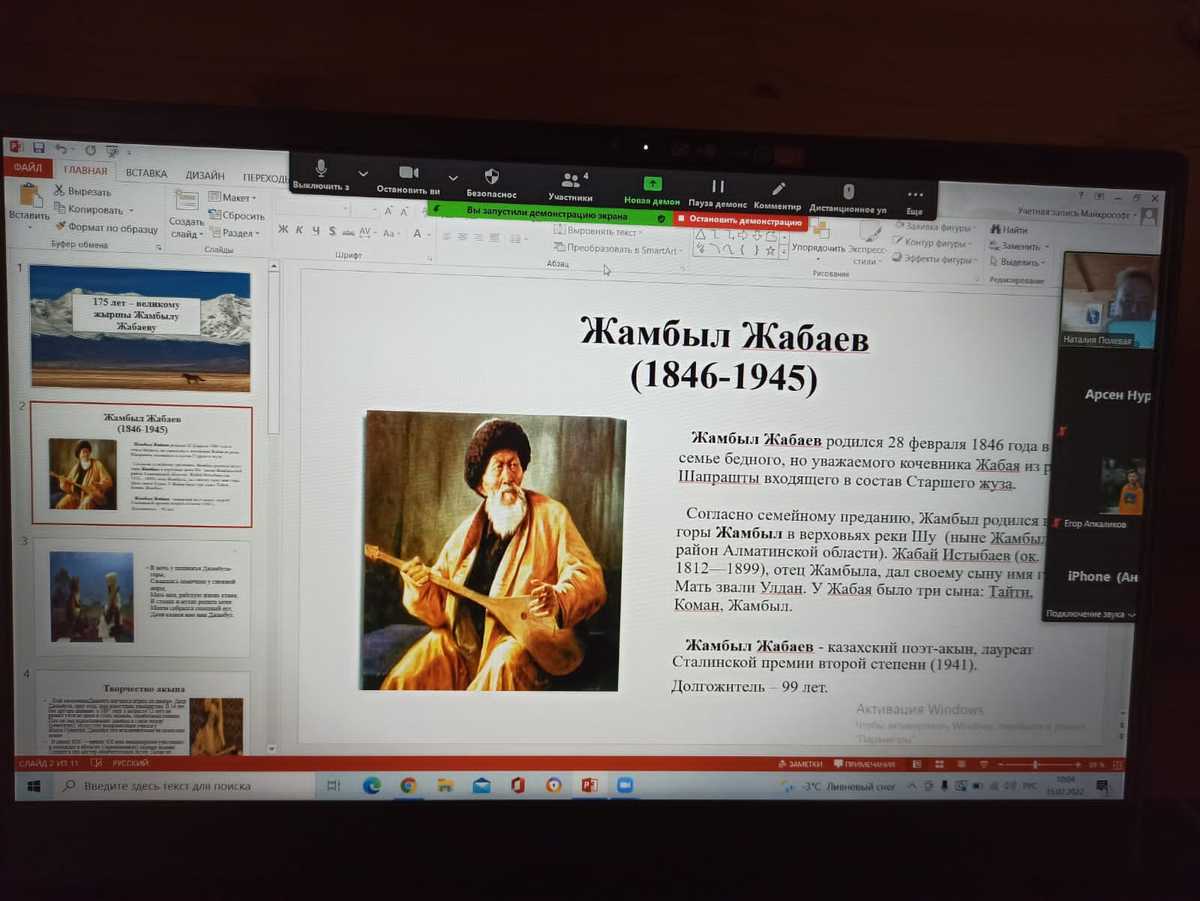Image resolution: width=1200 pixels, height=901 pixels.
Task: Open Zoom Security shield icon
Action: (x=491, y=177)
